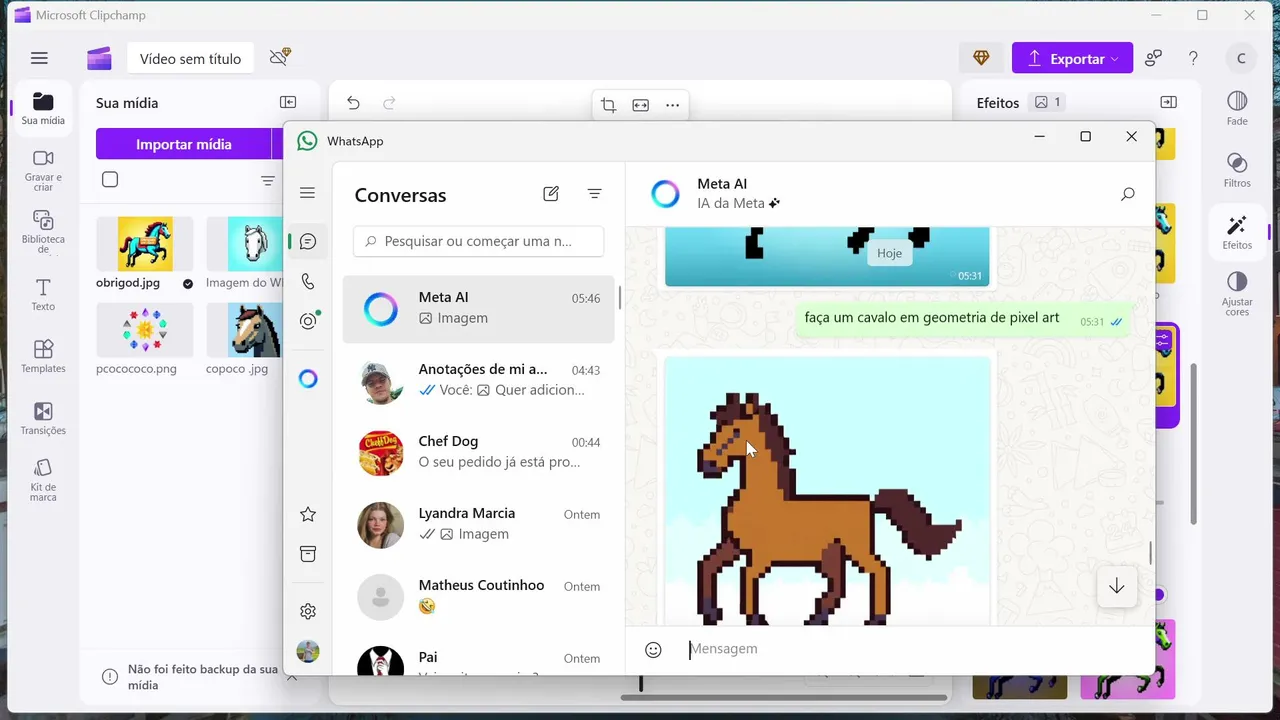Open WhatsApp Settings gear
This screenshot has width=1280, height=720.
308,611
